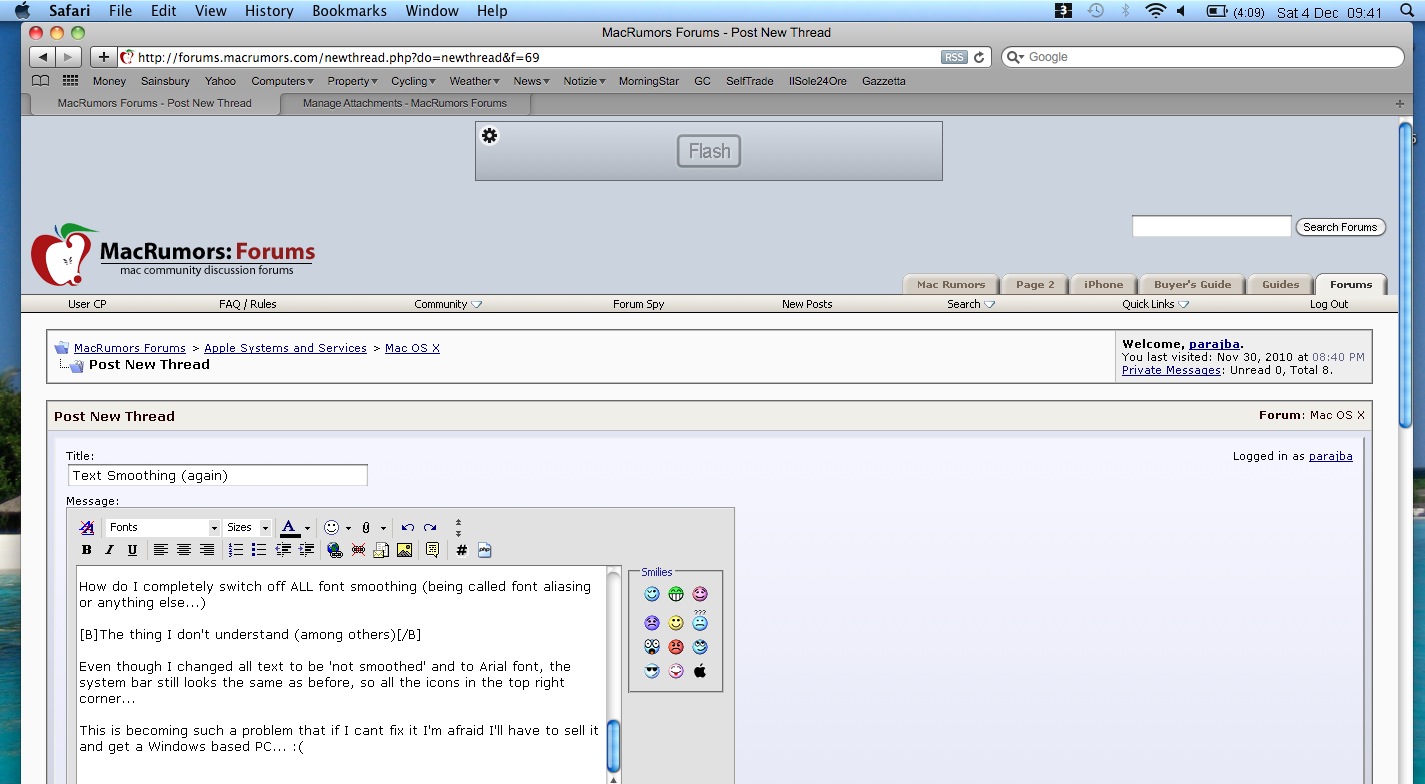
Task: Click the Insert Link globe icon
Action: click(335, 550)
